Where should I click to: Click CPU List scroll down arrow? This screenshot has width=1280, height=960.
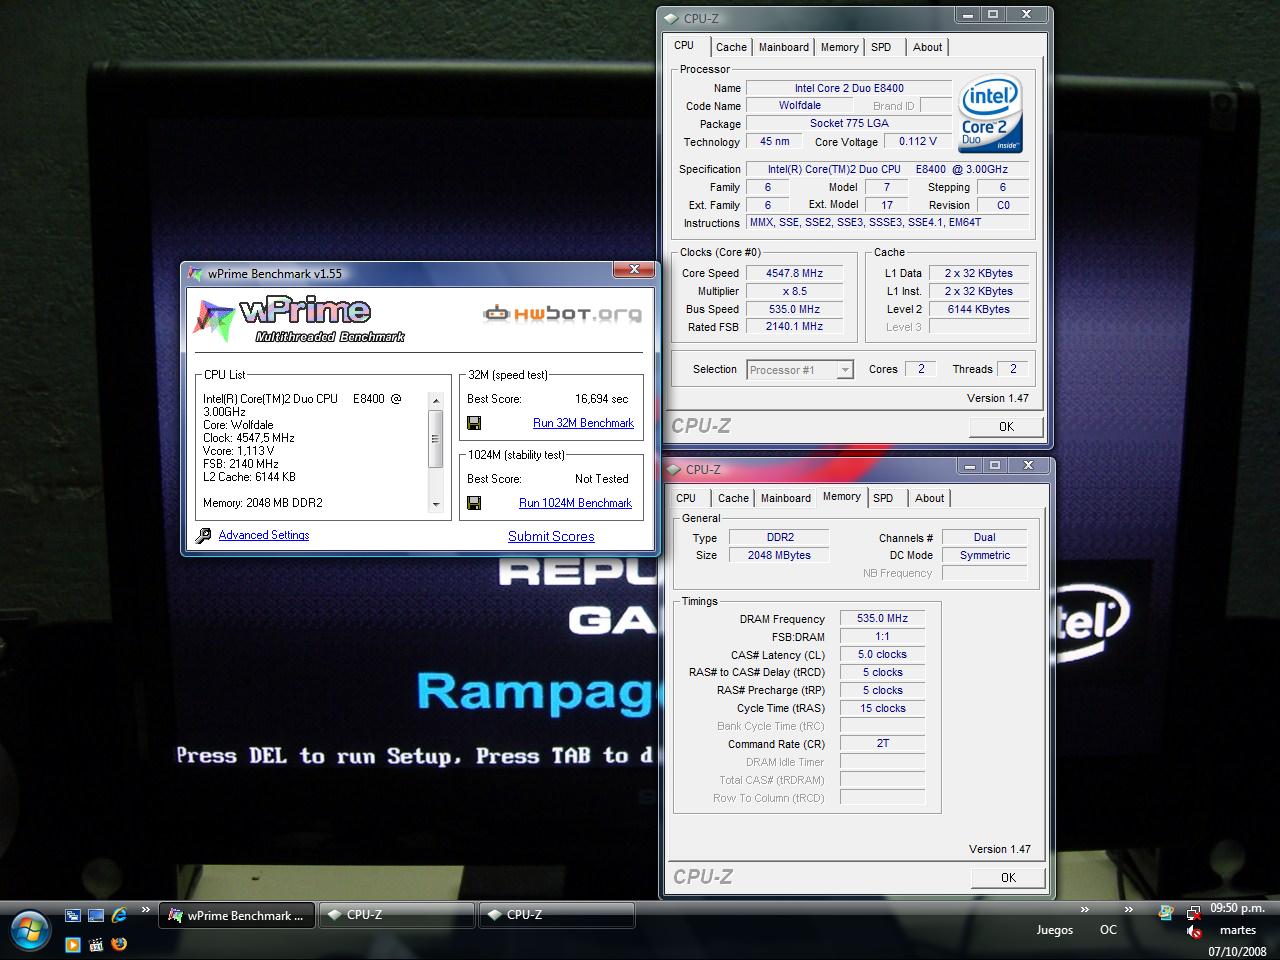click(x=435, y=505)
